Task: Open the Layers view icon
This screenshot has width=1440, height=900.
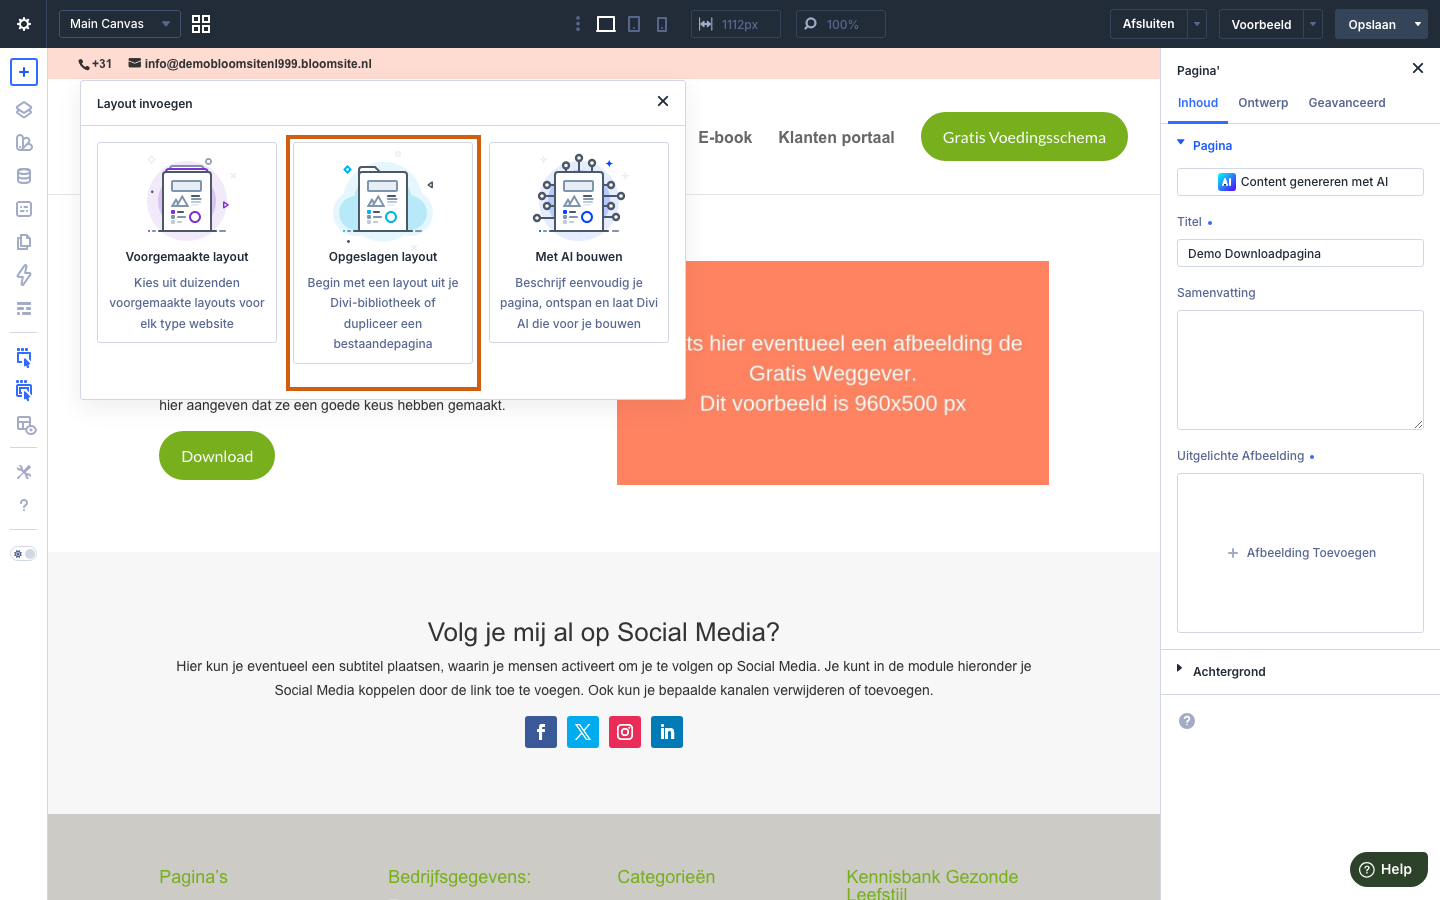Action: tap(24, 110)
